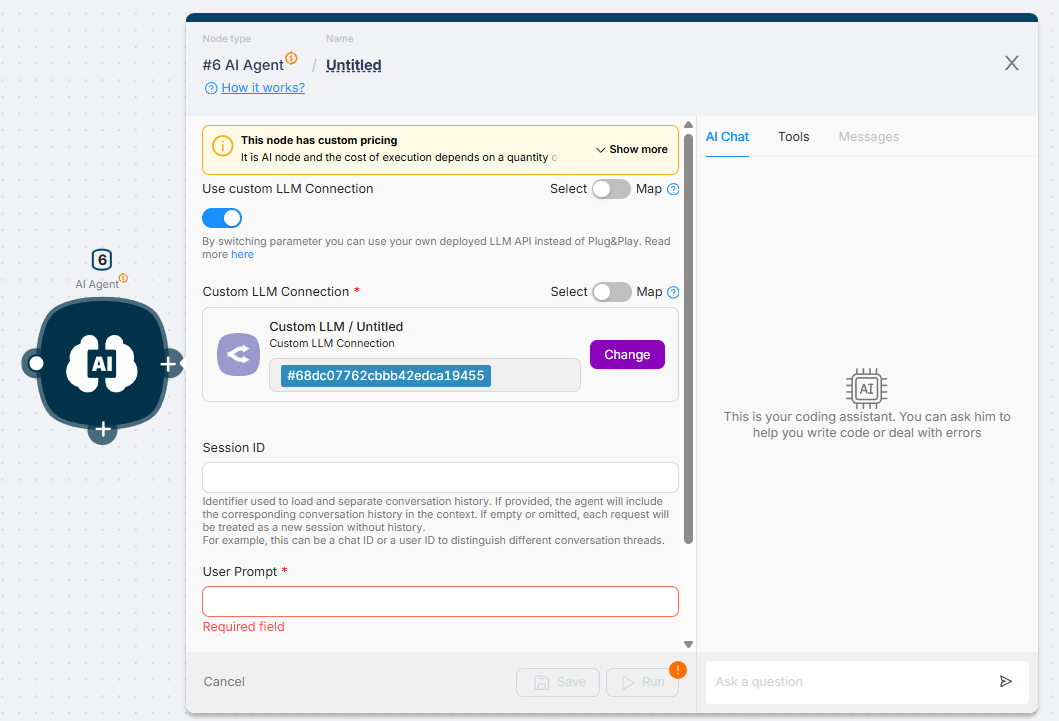Click Cancel to discard node settings
The height and width of the screenshot is (721, 1059).
pyautogui.click(x=224, y=682)
